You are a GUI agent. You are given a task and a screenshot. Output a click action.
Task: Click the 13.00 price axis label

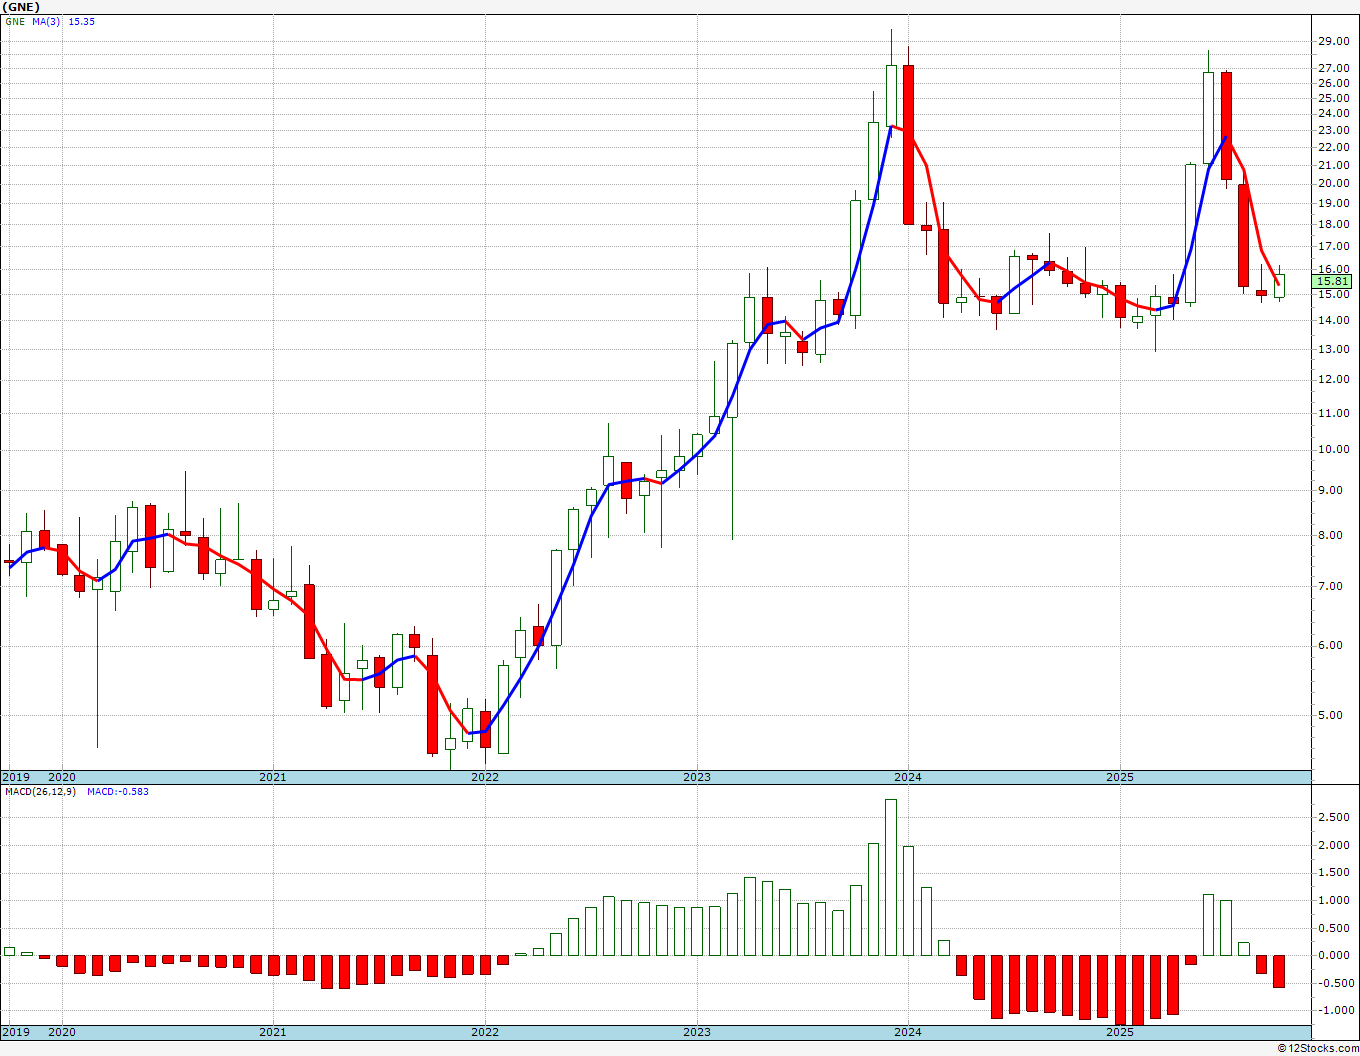(x=1333, y=349)
